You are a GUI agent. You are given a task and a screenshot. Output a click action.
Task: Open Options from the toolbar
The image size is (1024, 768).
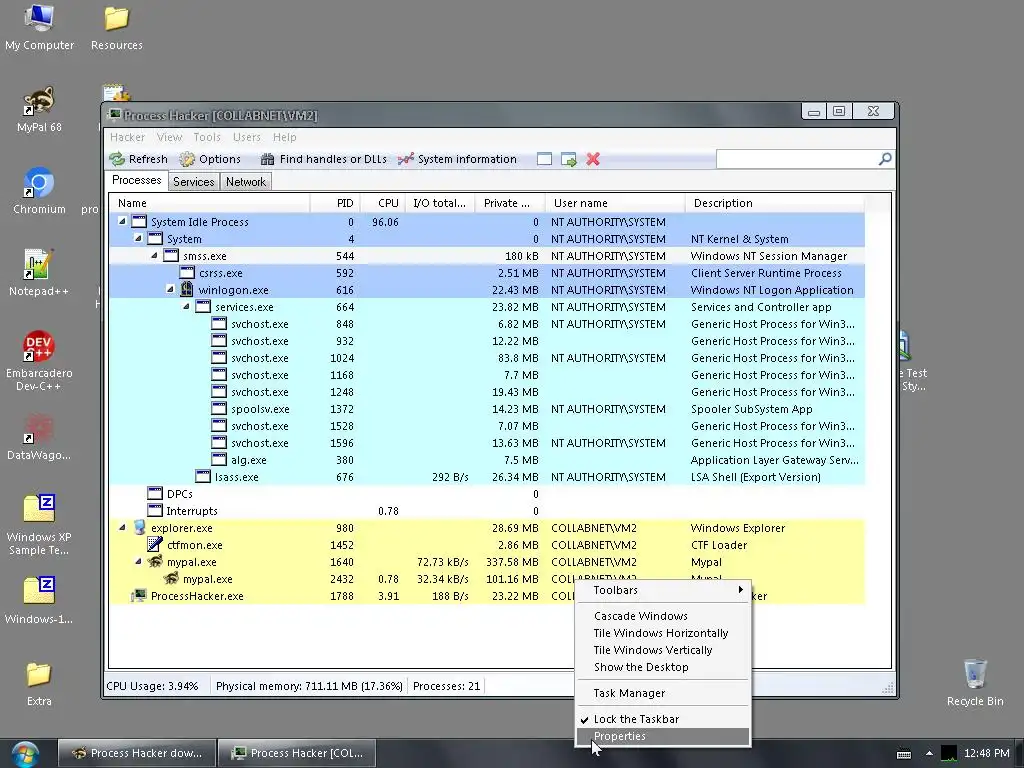coord(210,159)
